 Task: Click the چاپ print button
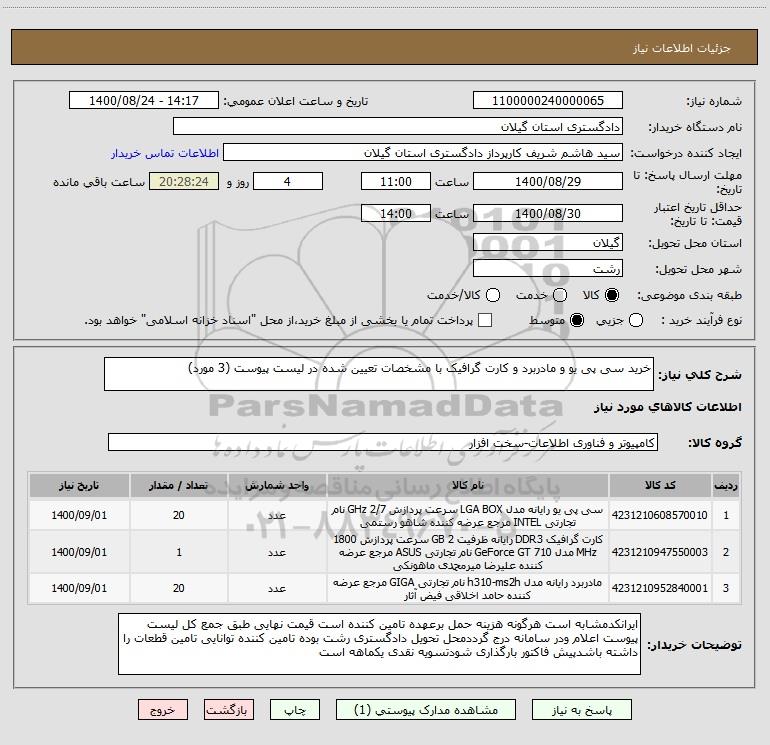295,710
